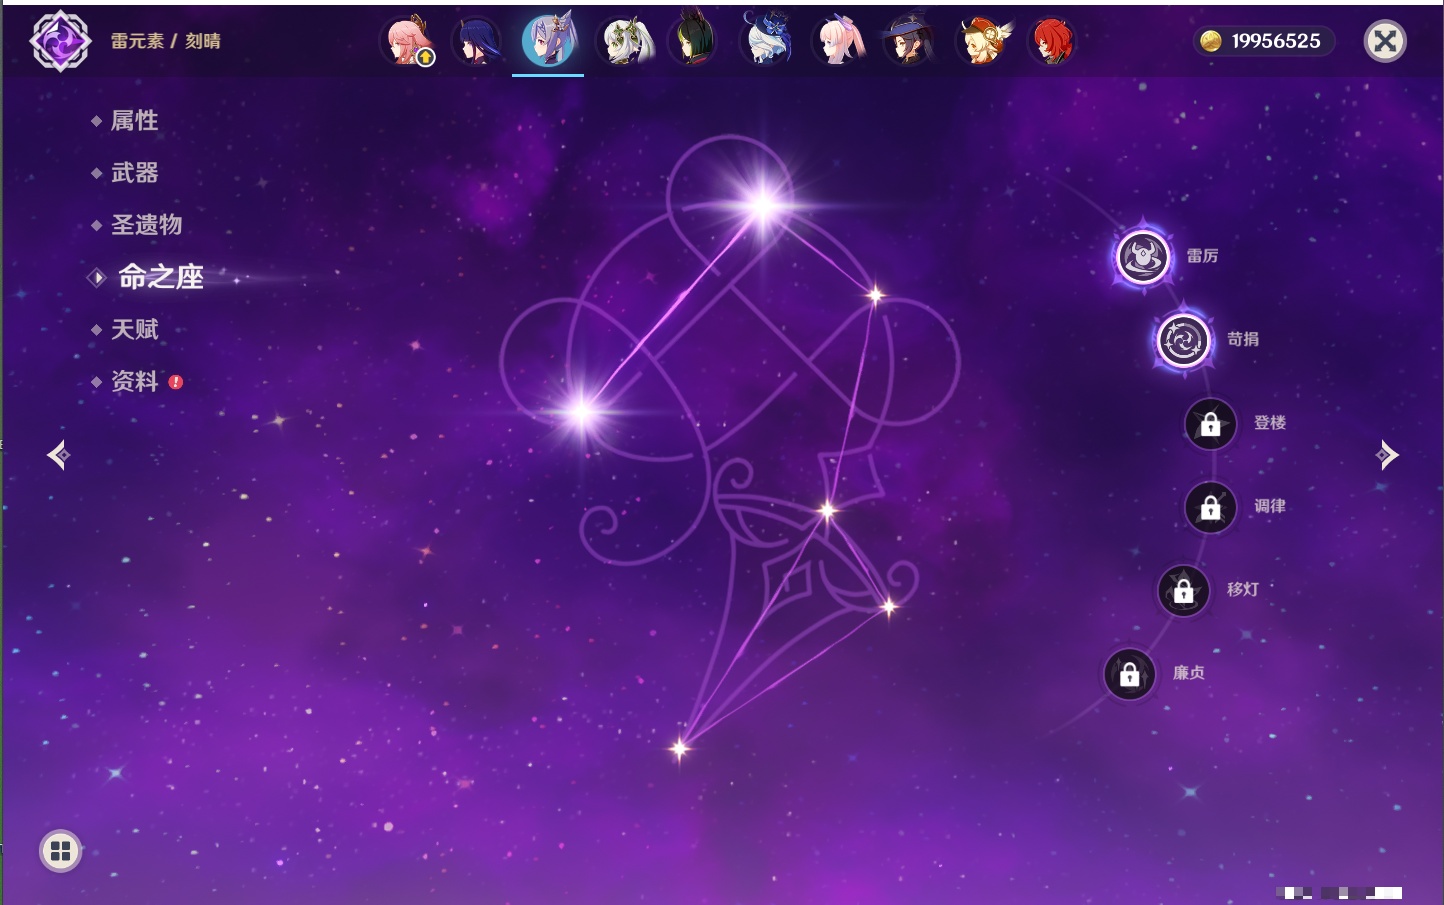Open the 武器 weapon menu
This screenshot has height=905, width=1444.
click(134, 173)
